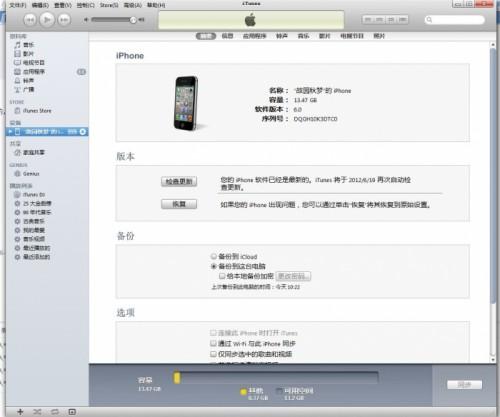Enable 给本地备份加密 checkbox
This screenshot has width=500, height=417.
[x=222, y=276]
